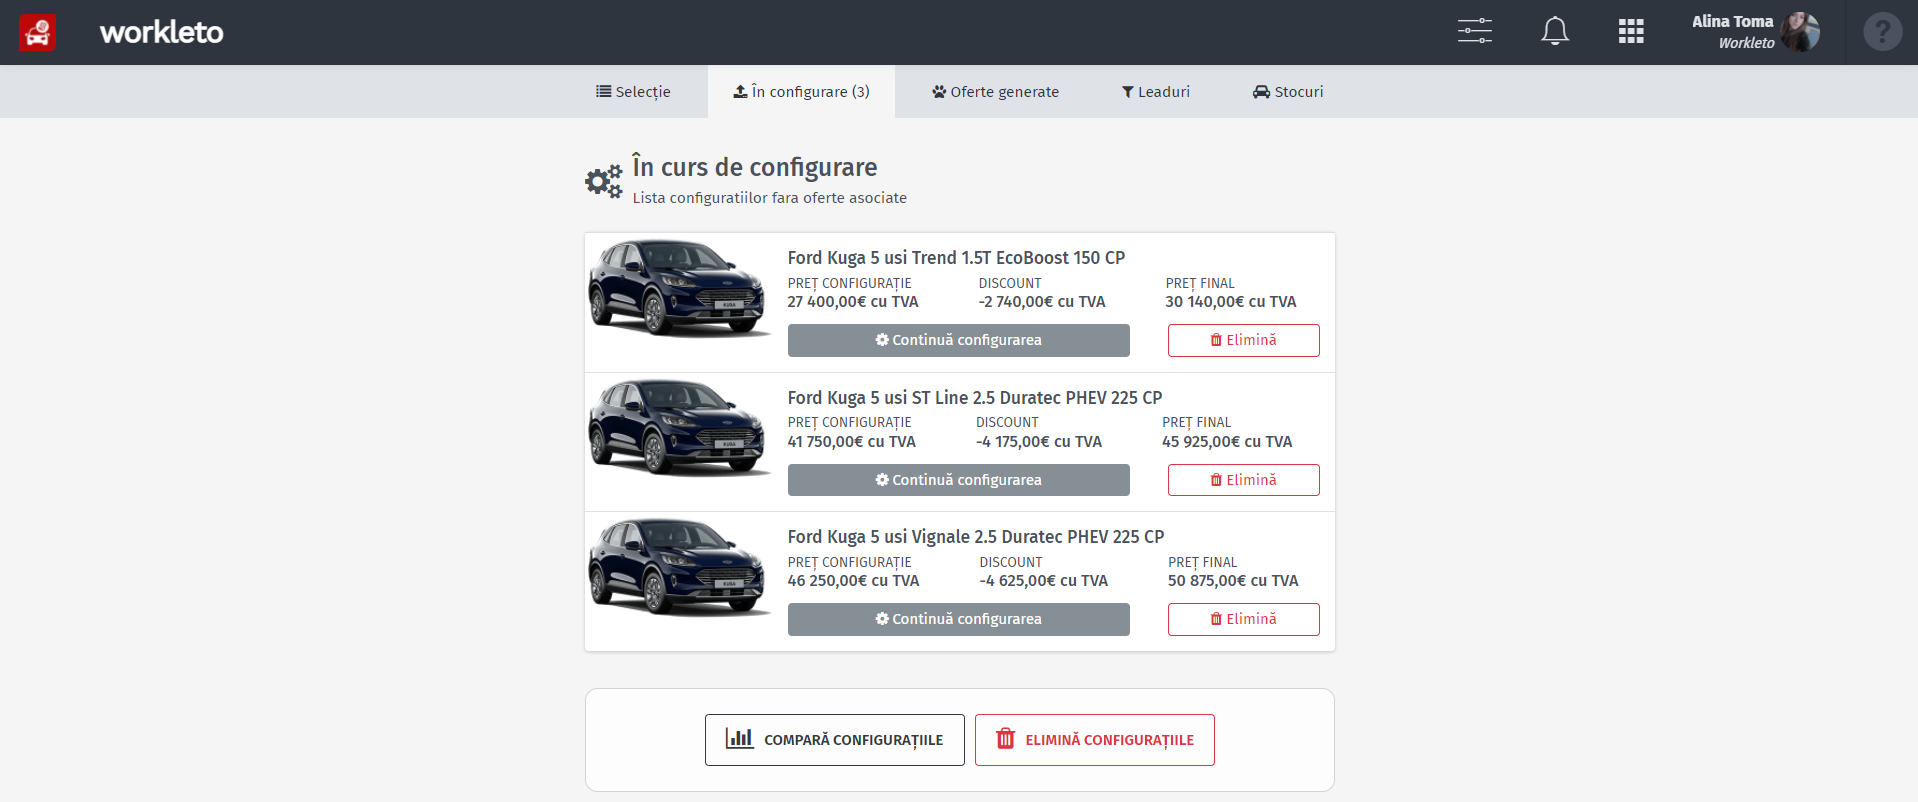
Task: Continue configuring the Kuga Vignale PHEV
Action: tap(958, 619)
